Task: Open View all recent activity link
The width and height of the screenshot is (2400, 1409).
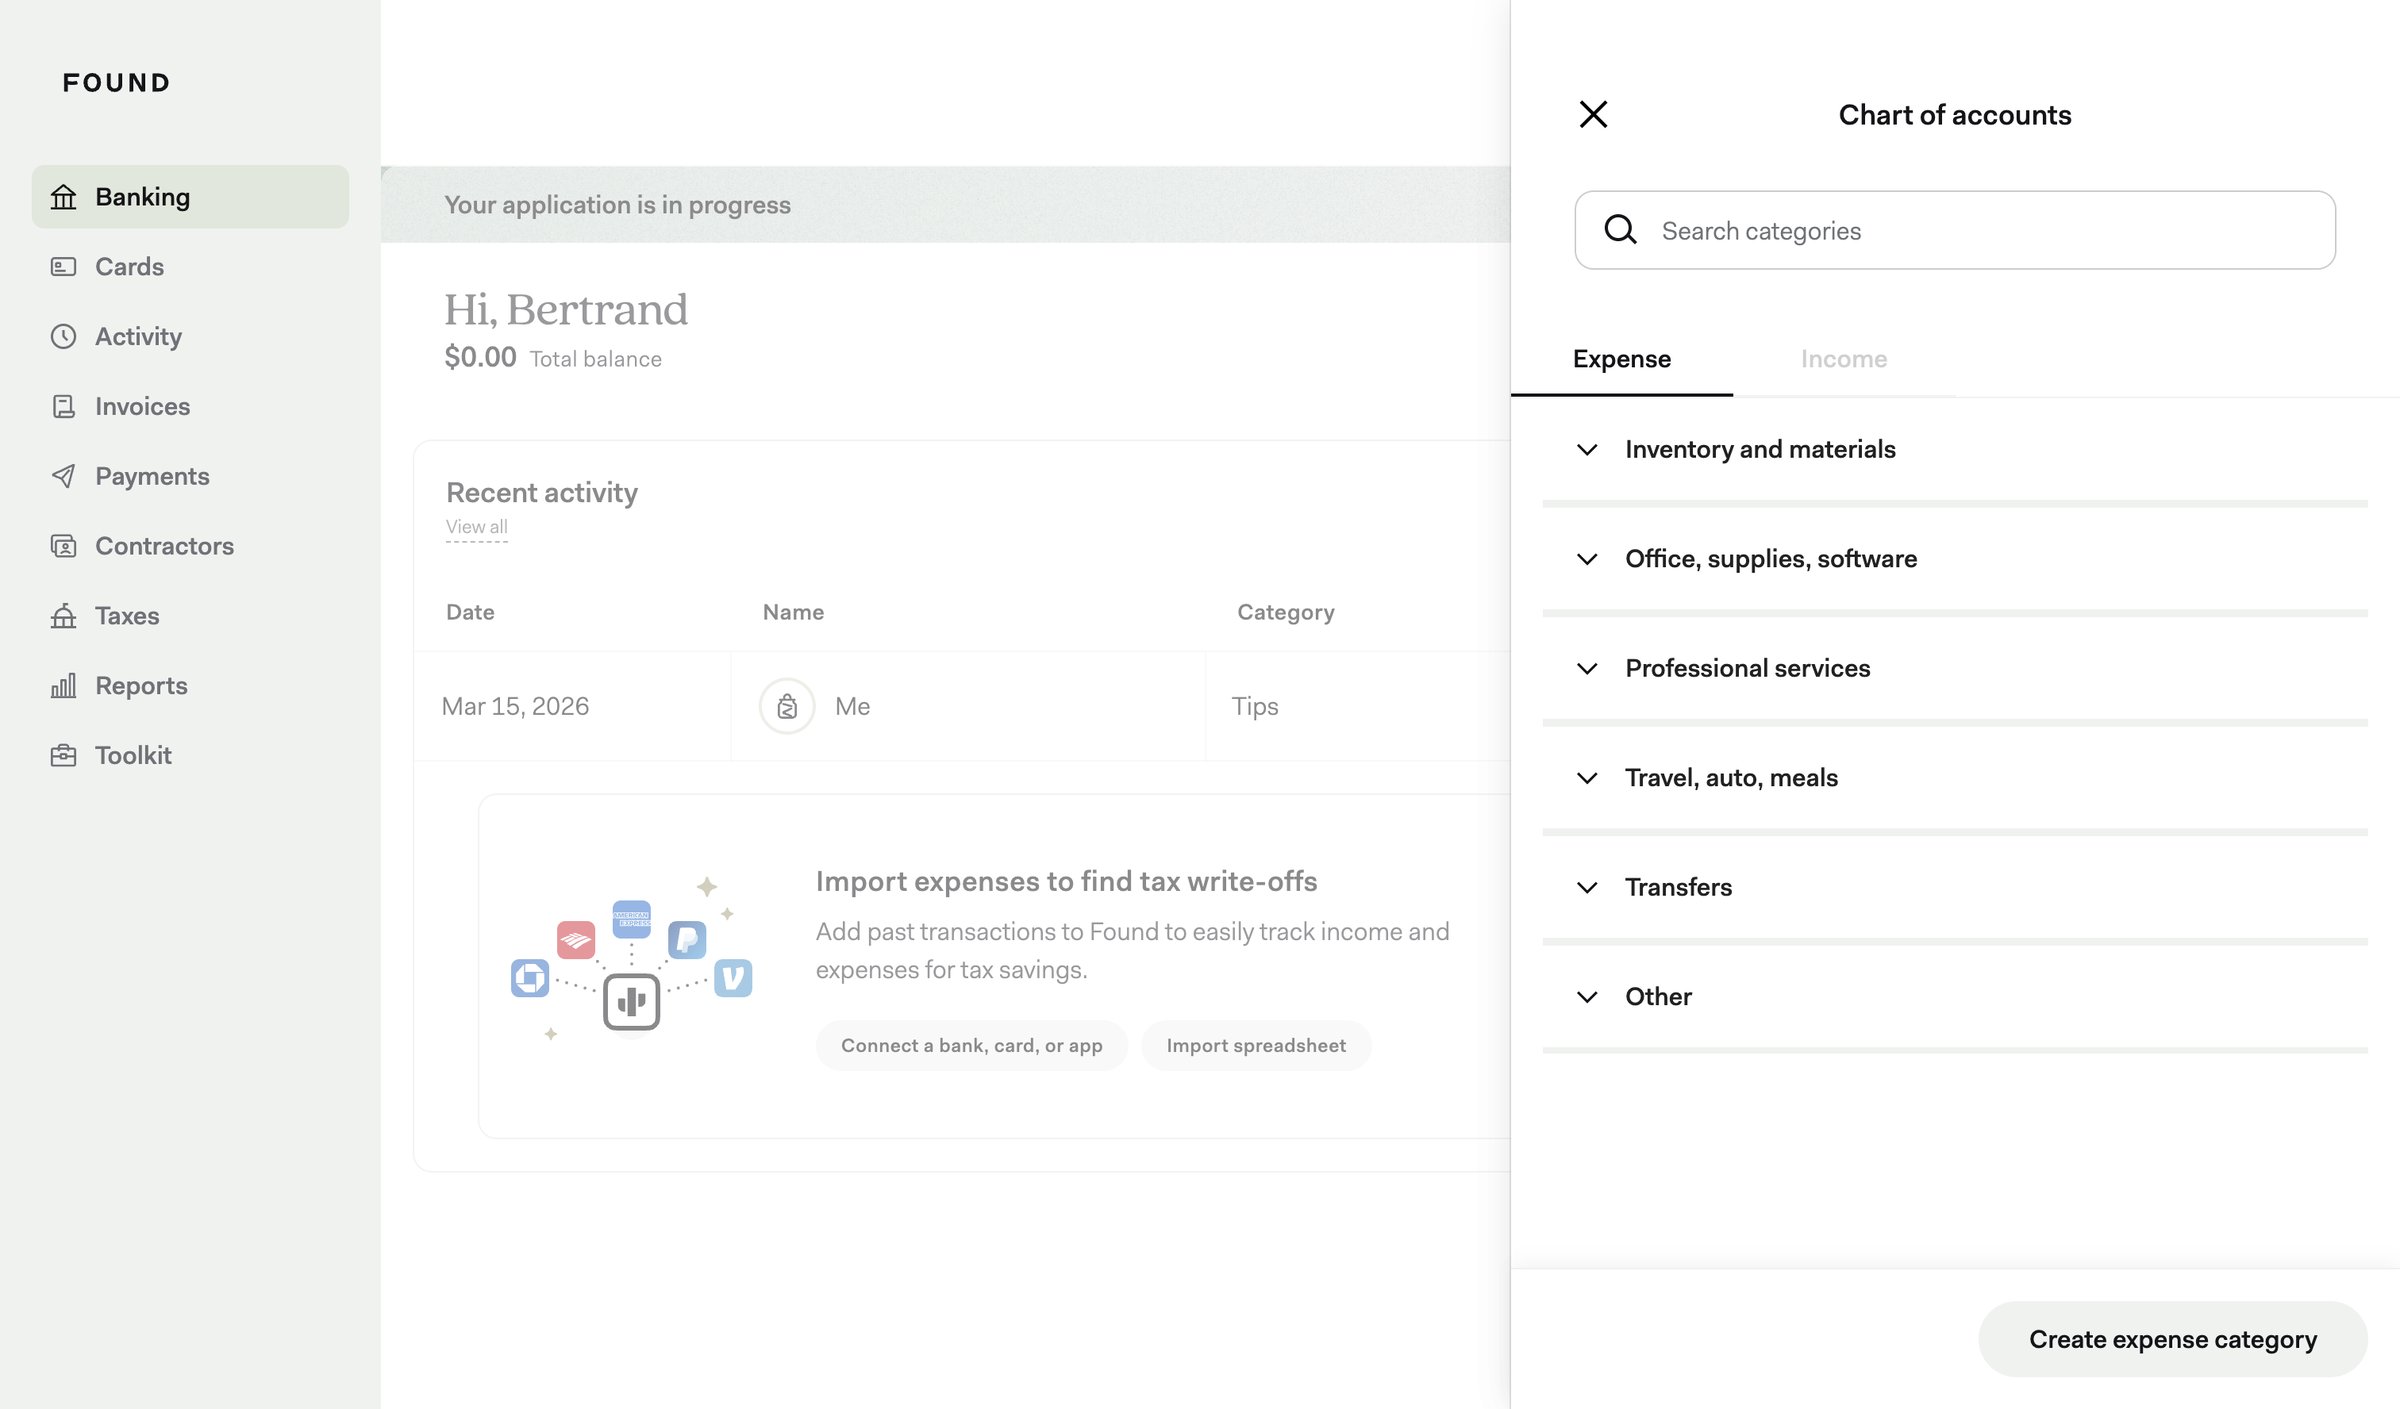Action: coord(477,527)
